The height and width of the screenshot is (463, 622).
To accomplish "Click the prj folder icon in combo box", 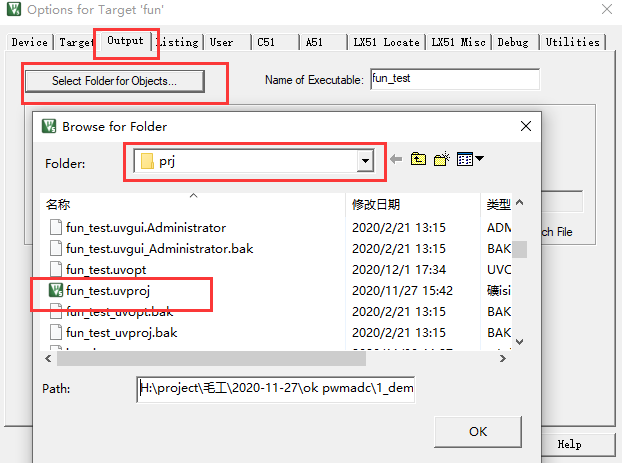I will 147,161.
